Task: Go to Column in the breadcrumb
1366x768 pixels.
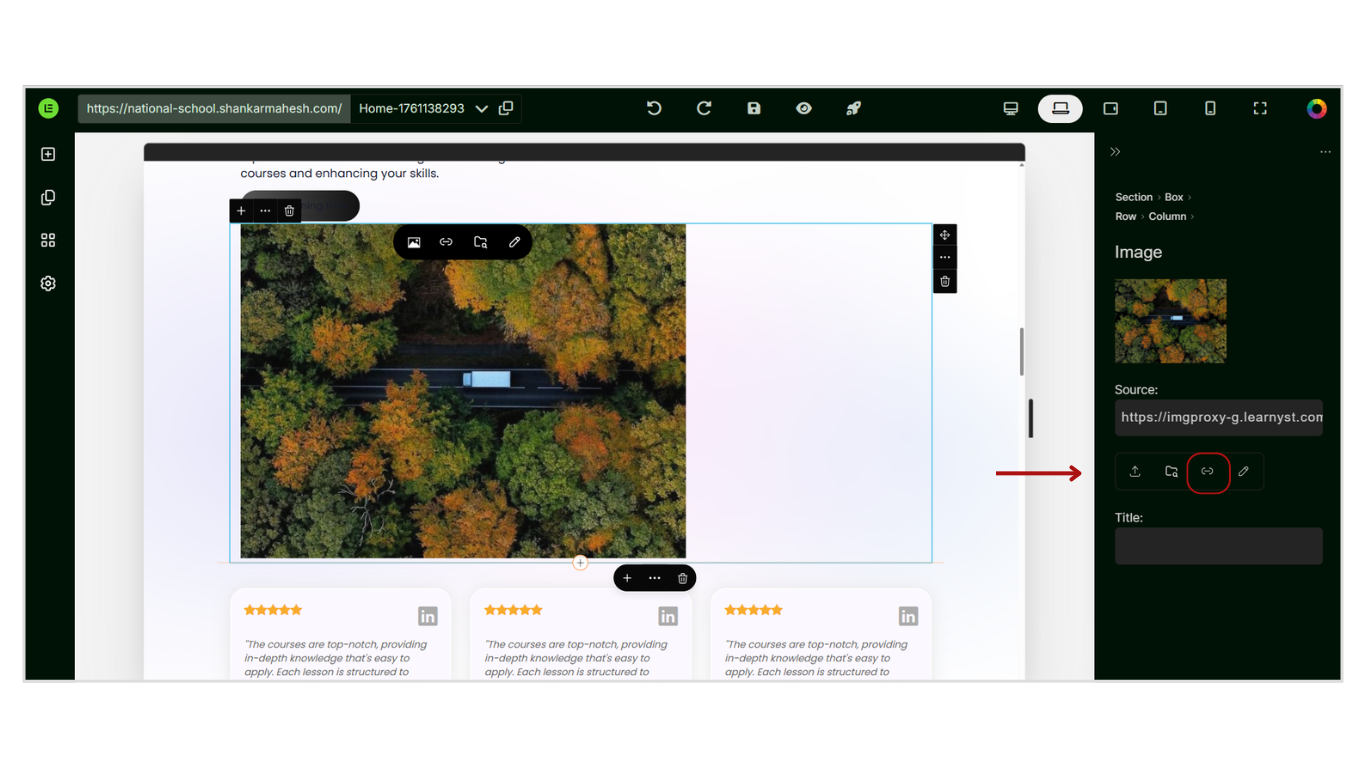Action: [x=1167, y=216]
